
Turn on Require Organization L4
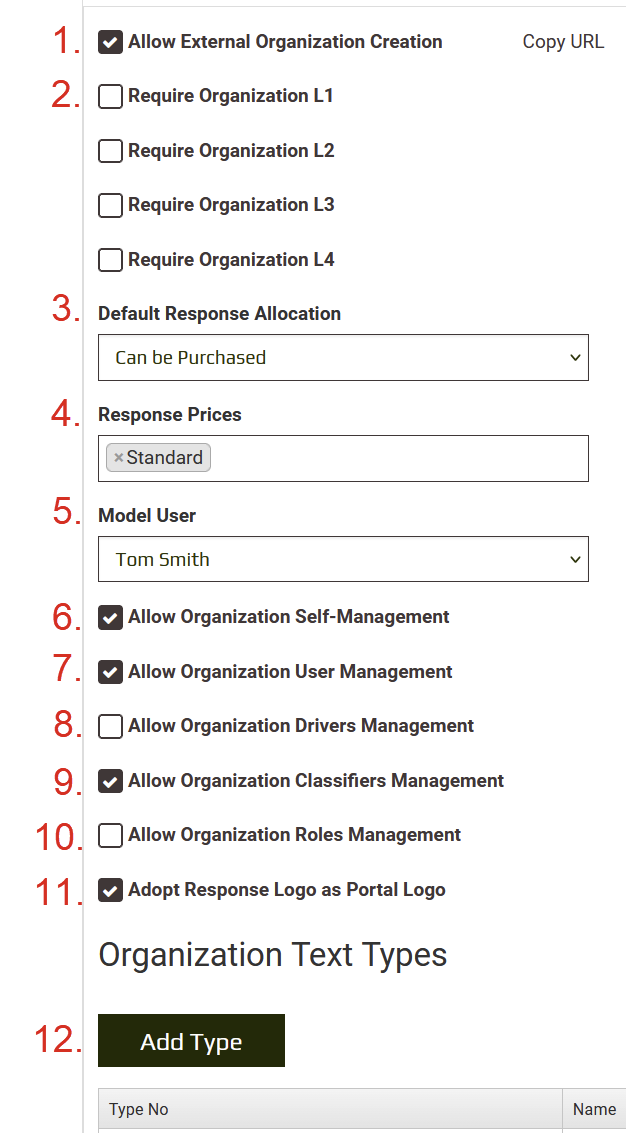point(111,260)
